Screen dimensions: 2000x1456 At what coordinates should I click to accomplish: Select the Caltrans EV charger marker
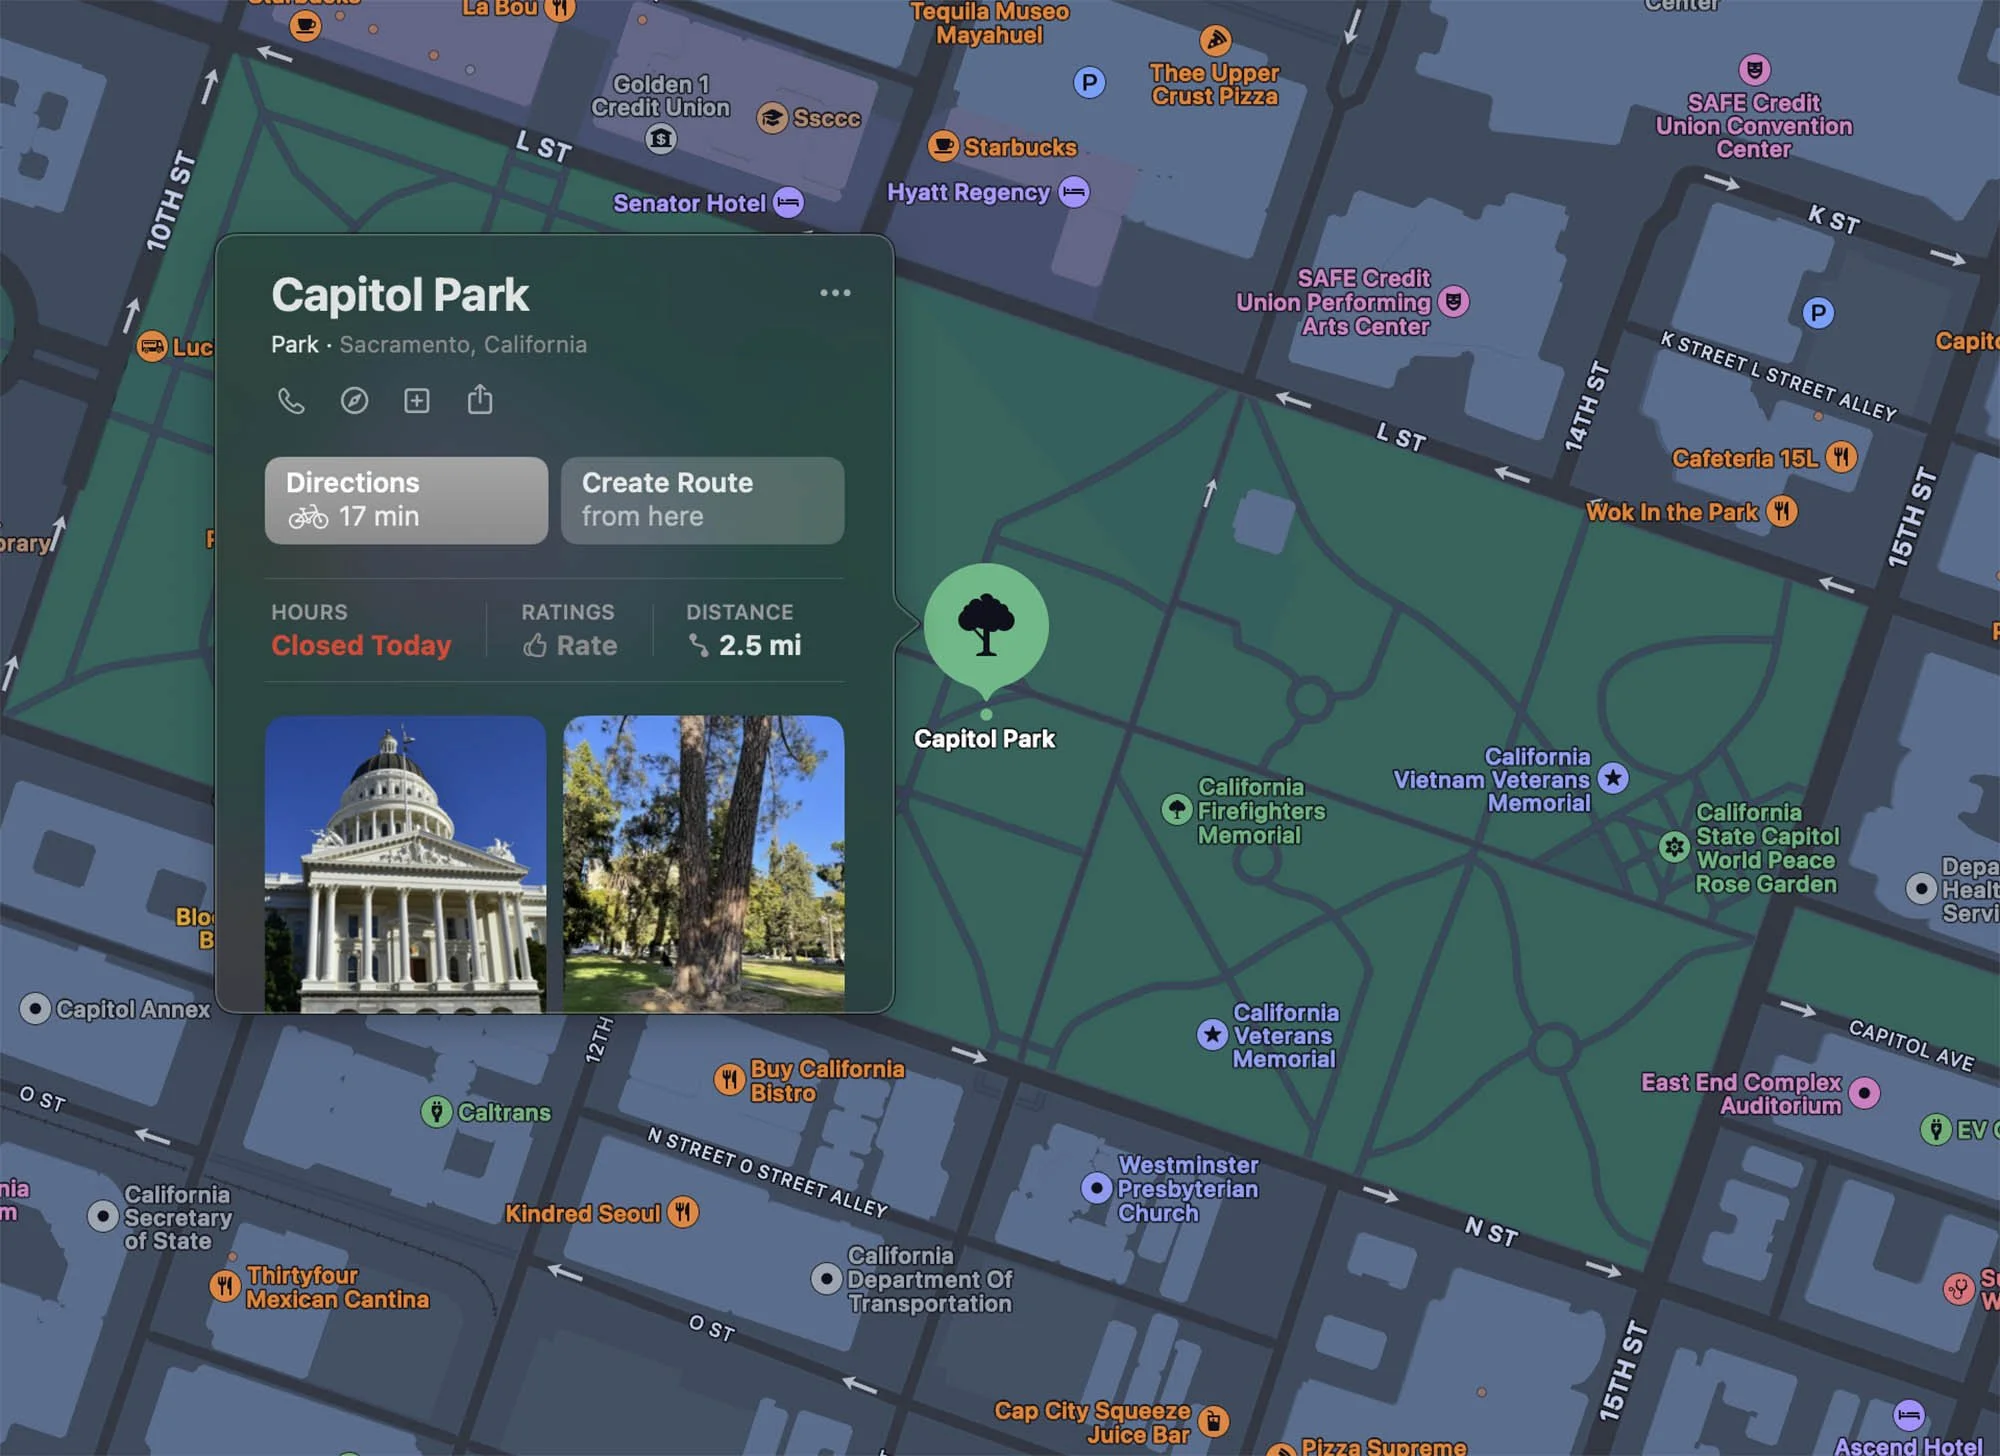pyautogui.click(x=436, y=1111)
